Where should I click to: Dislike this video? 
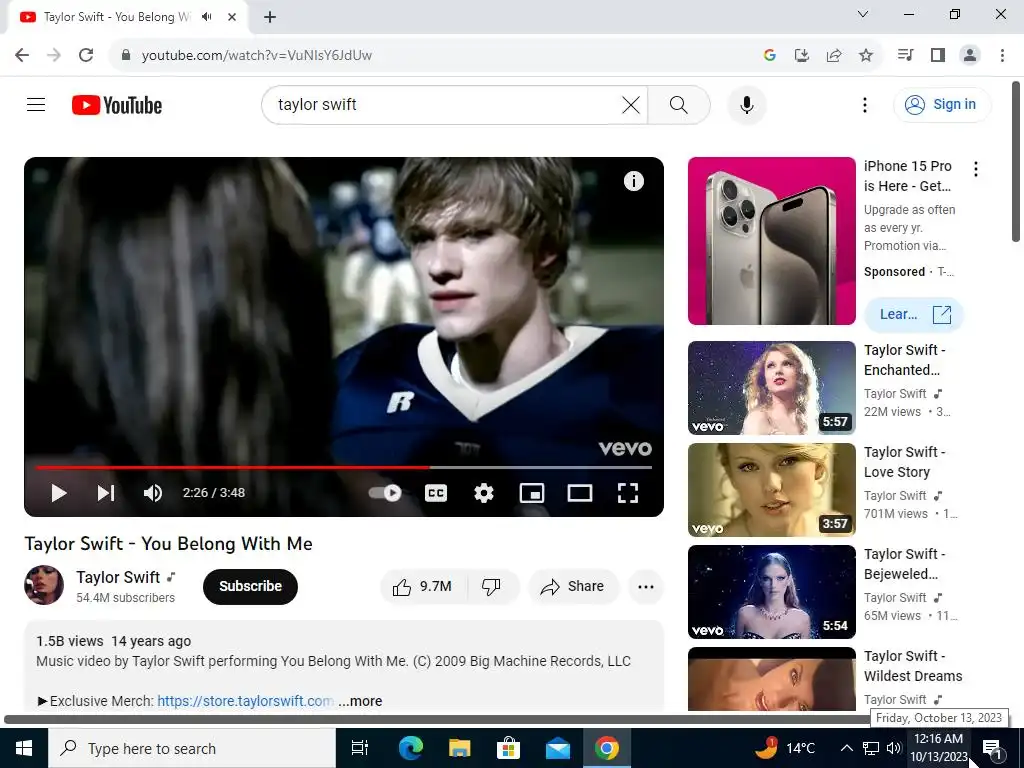(x=492, y=586)
